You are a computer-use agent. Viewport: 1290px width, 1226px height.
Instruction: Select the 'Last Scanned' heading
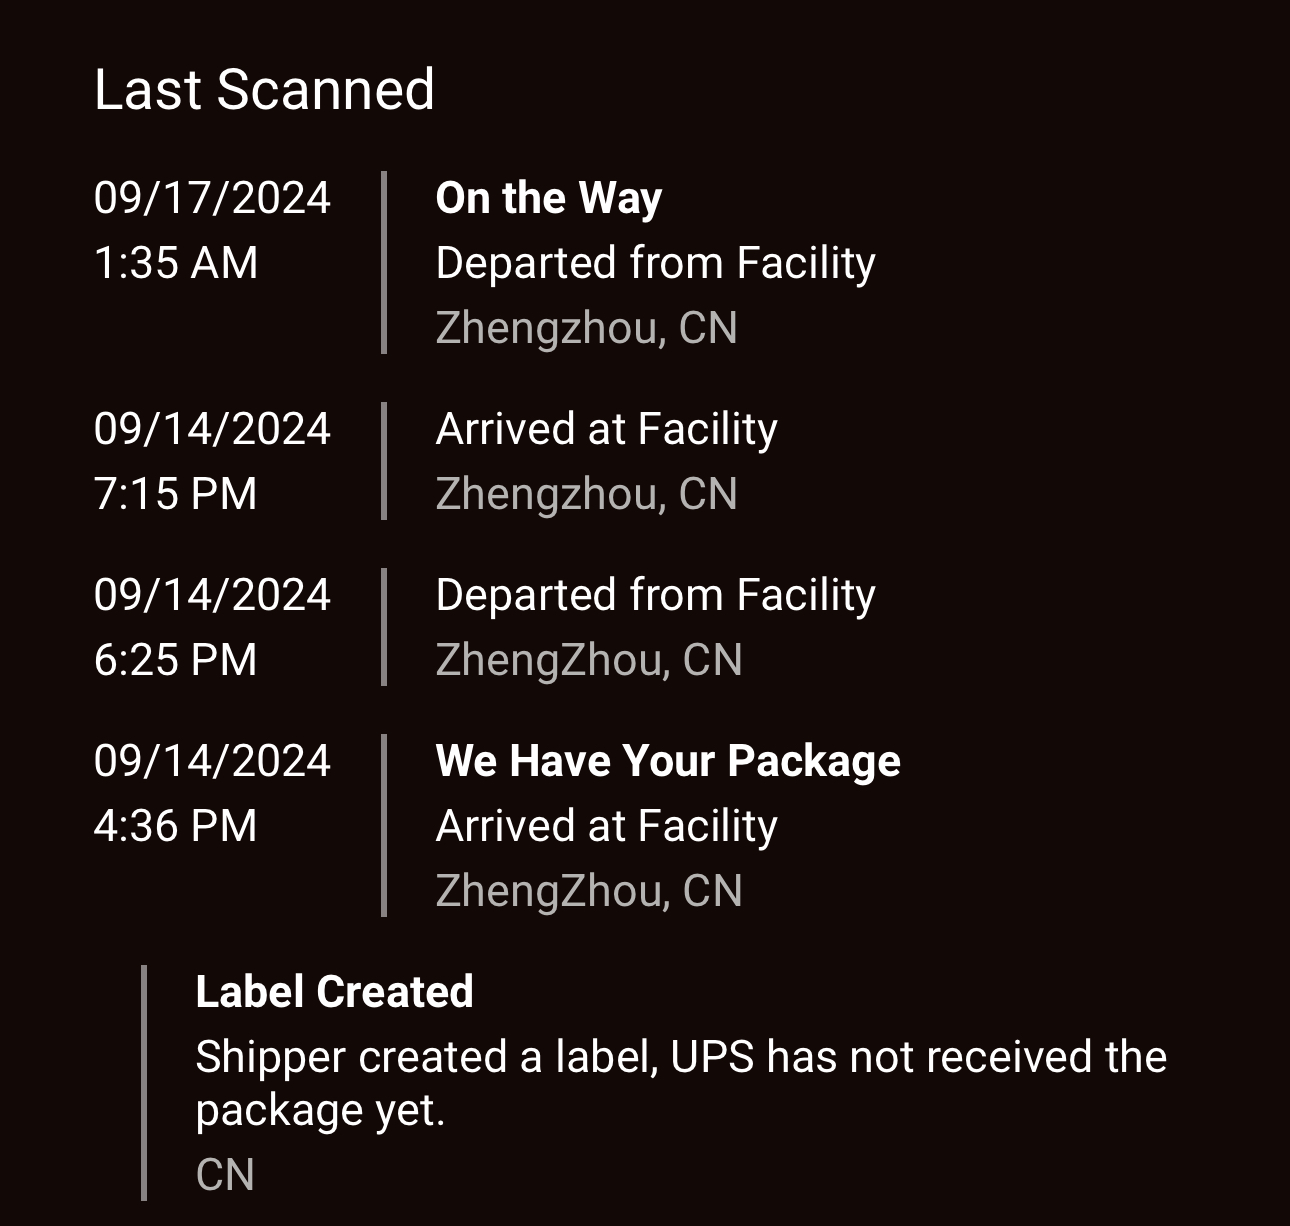pyautogui.click(x=264, y=90)
